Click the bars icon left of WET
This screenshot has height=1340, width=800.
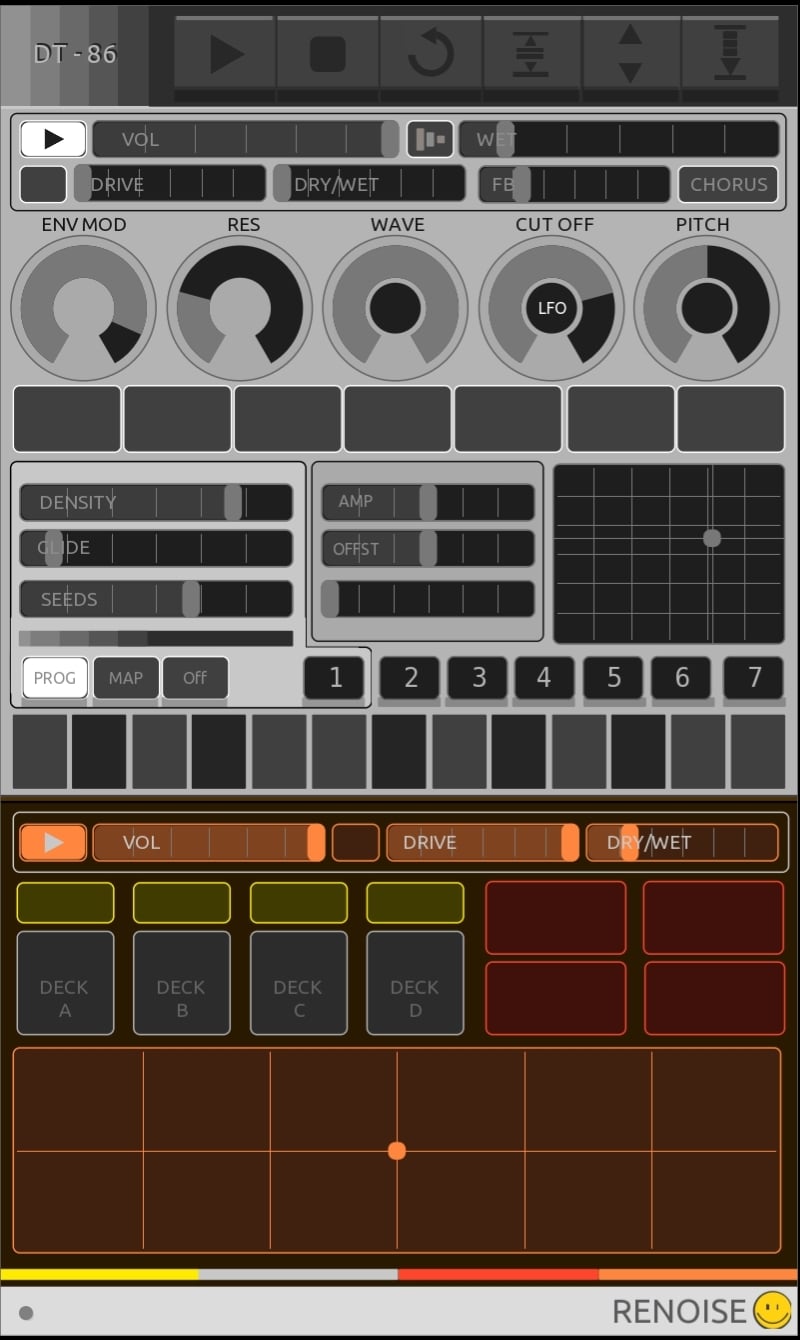pos(430,139)
